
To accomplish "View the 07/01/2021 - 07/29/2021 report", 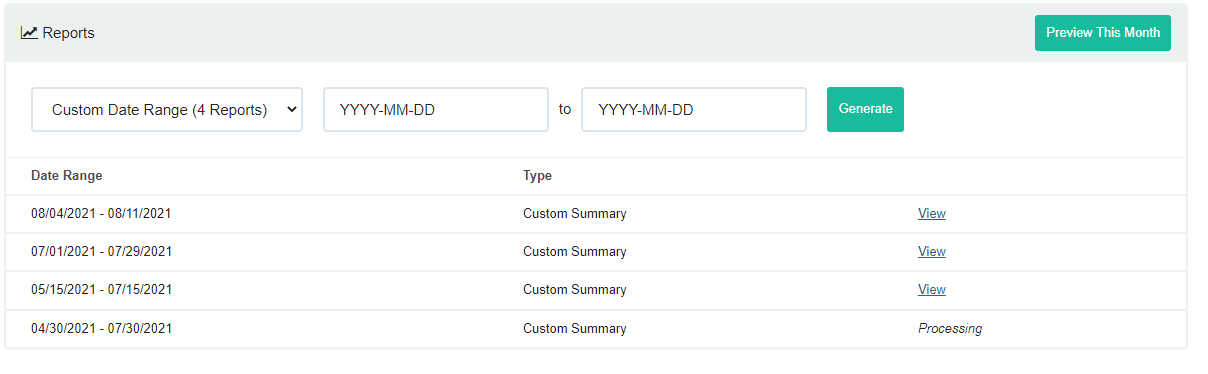I will (932, 252).
